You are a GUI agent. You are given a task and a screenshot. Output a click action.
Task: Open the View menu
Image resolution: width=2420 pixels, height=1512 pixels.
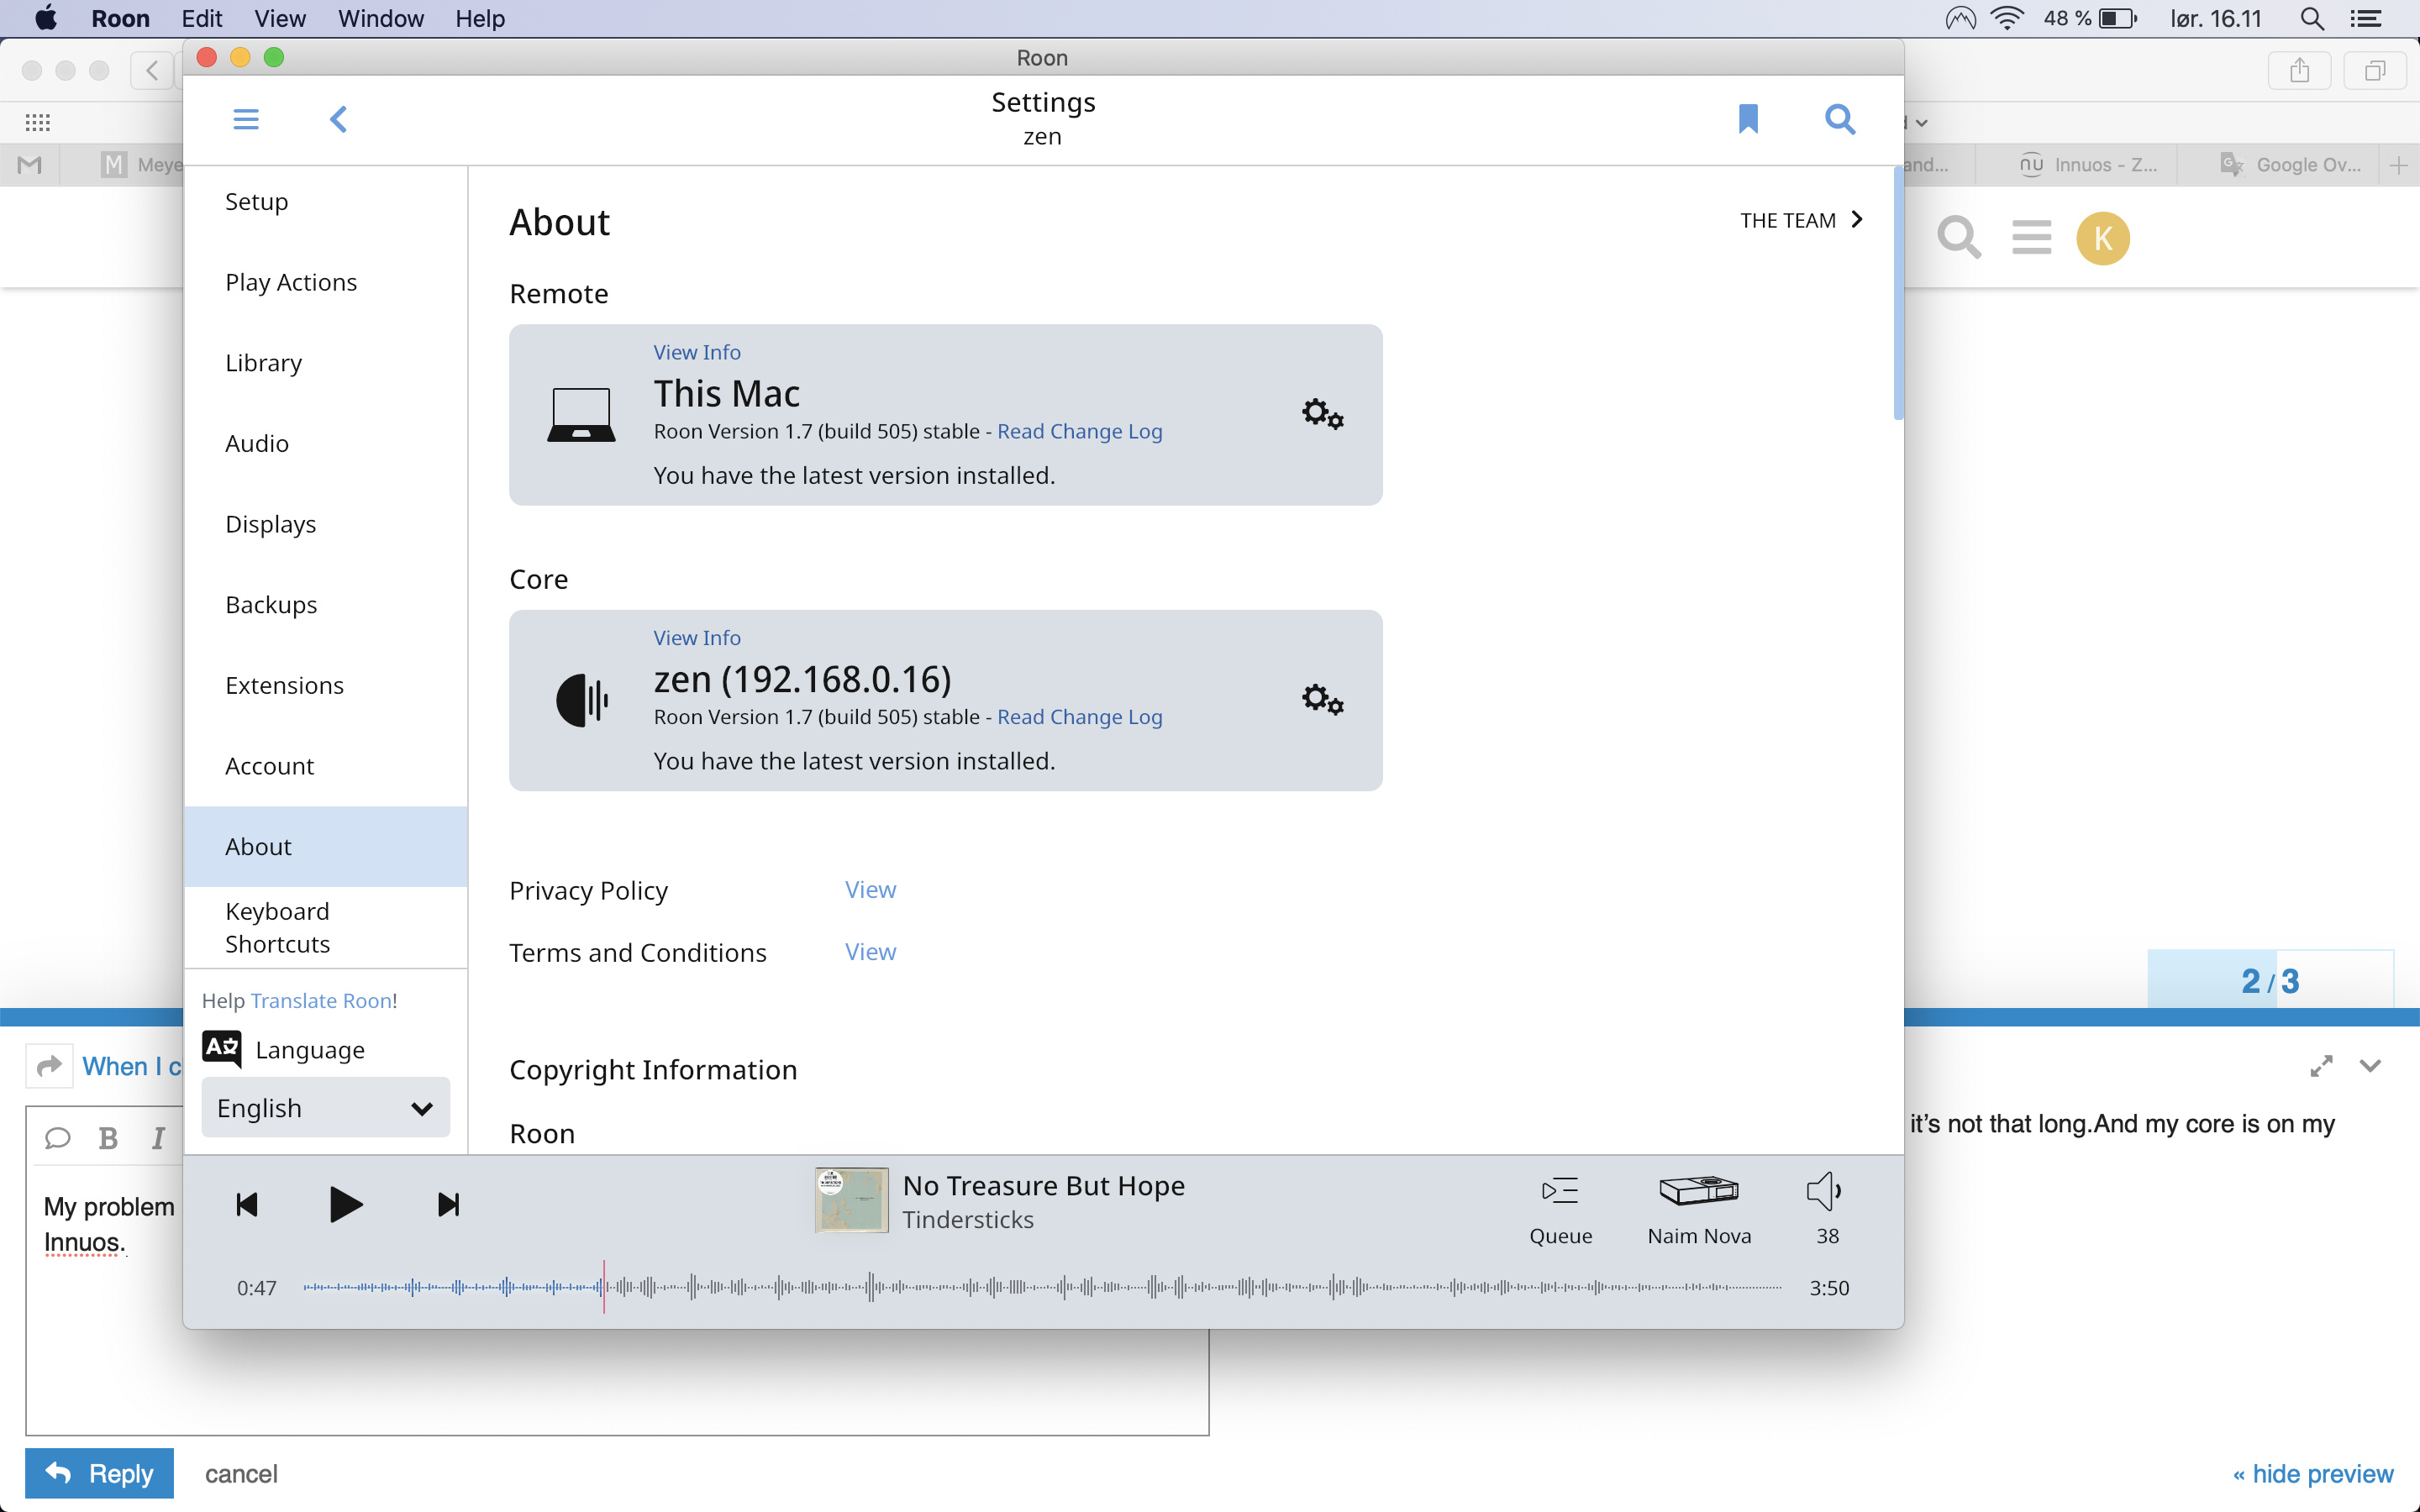(280, 19)
